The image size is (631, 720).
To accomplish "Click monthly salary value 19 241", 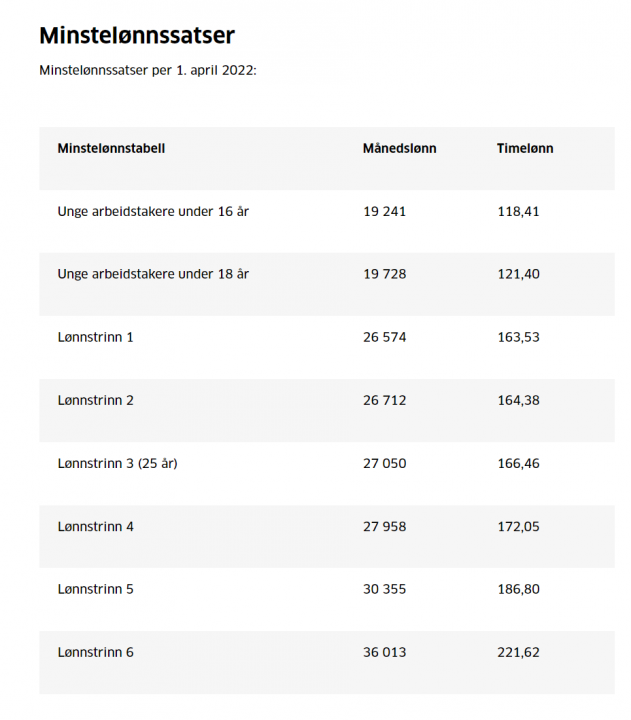I will (385, 211).
